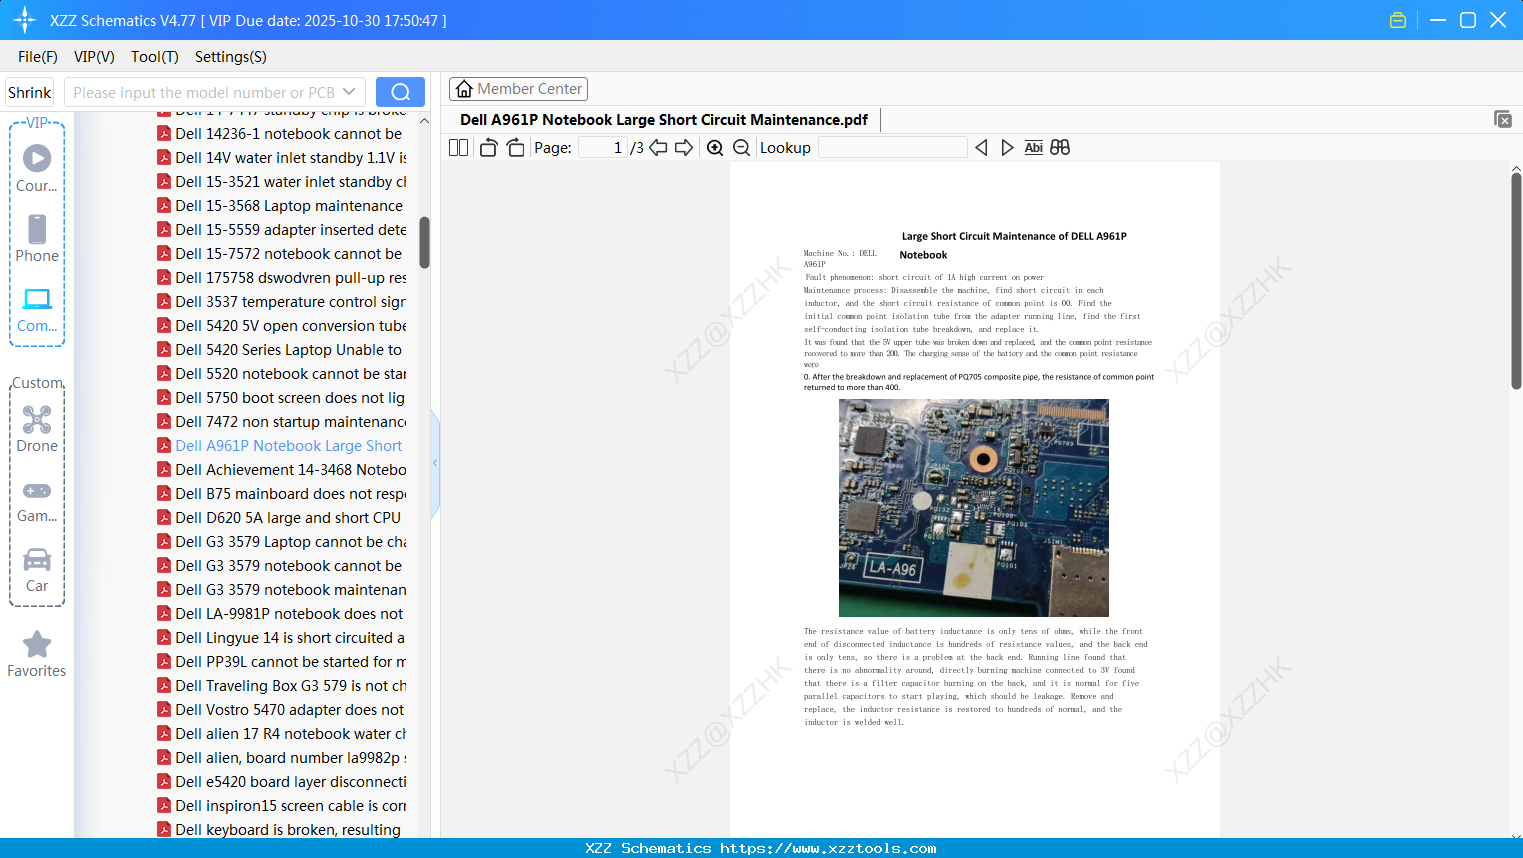Rotate the PDF page counterclockwise
The width and height of the screenshot is (1523, 858).
[x=488, y=148]
